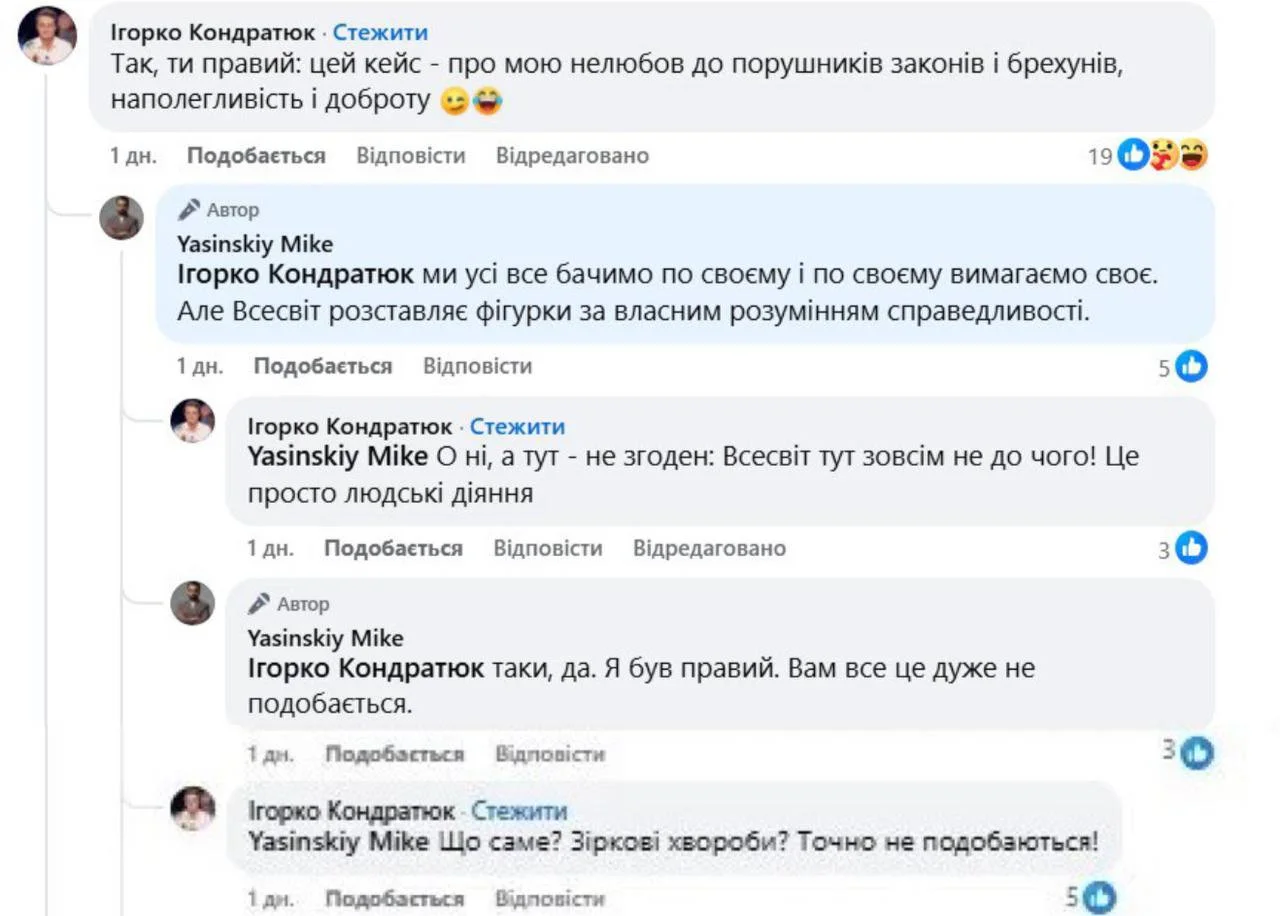
Task: Like the top comment with Подобається
Action: point(256,156)
